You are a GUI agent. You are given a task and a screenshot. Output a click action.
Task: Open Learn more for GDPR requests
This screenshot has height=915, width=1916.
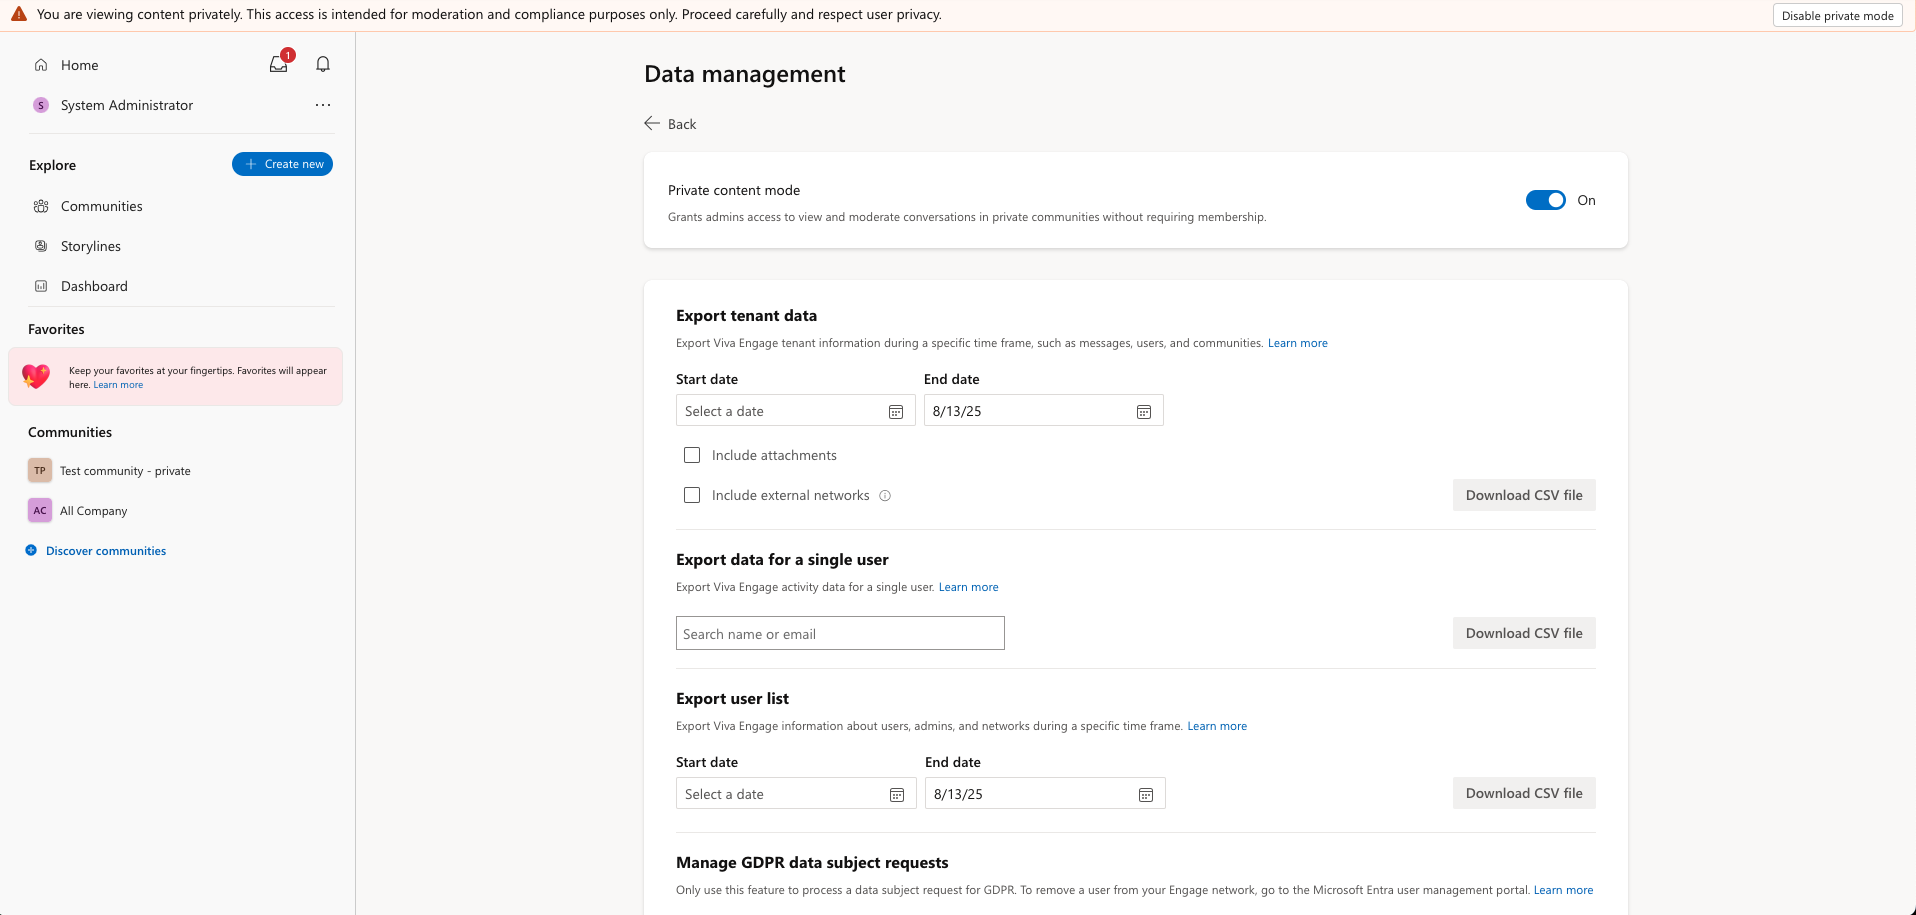pyautogui.click(x=1564, y=890)
